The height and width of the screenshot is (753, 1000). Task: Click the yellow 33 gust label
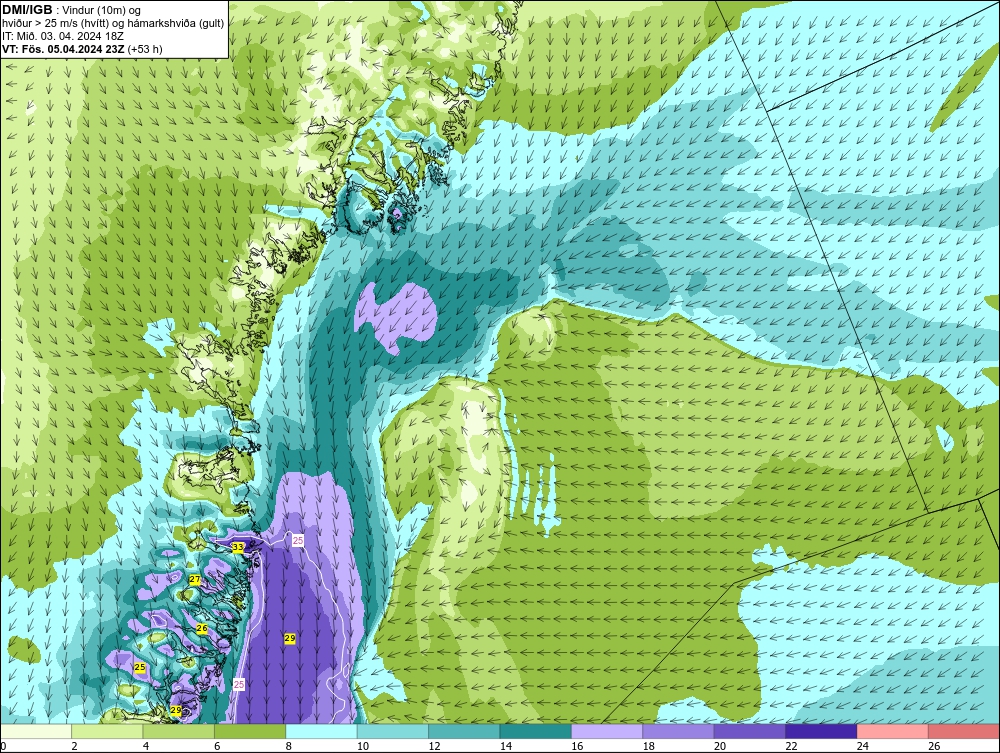[x=238, y=547]
